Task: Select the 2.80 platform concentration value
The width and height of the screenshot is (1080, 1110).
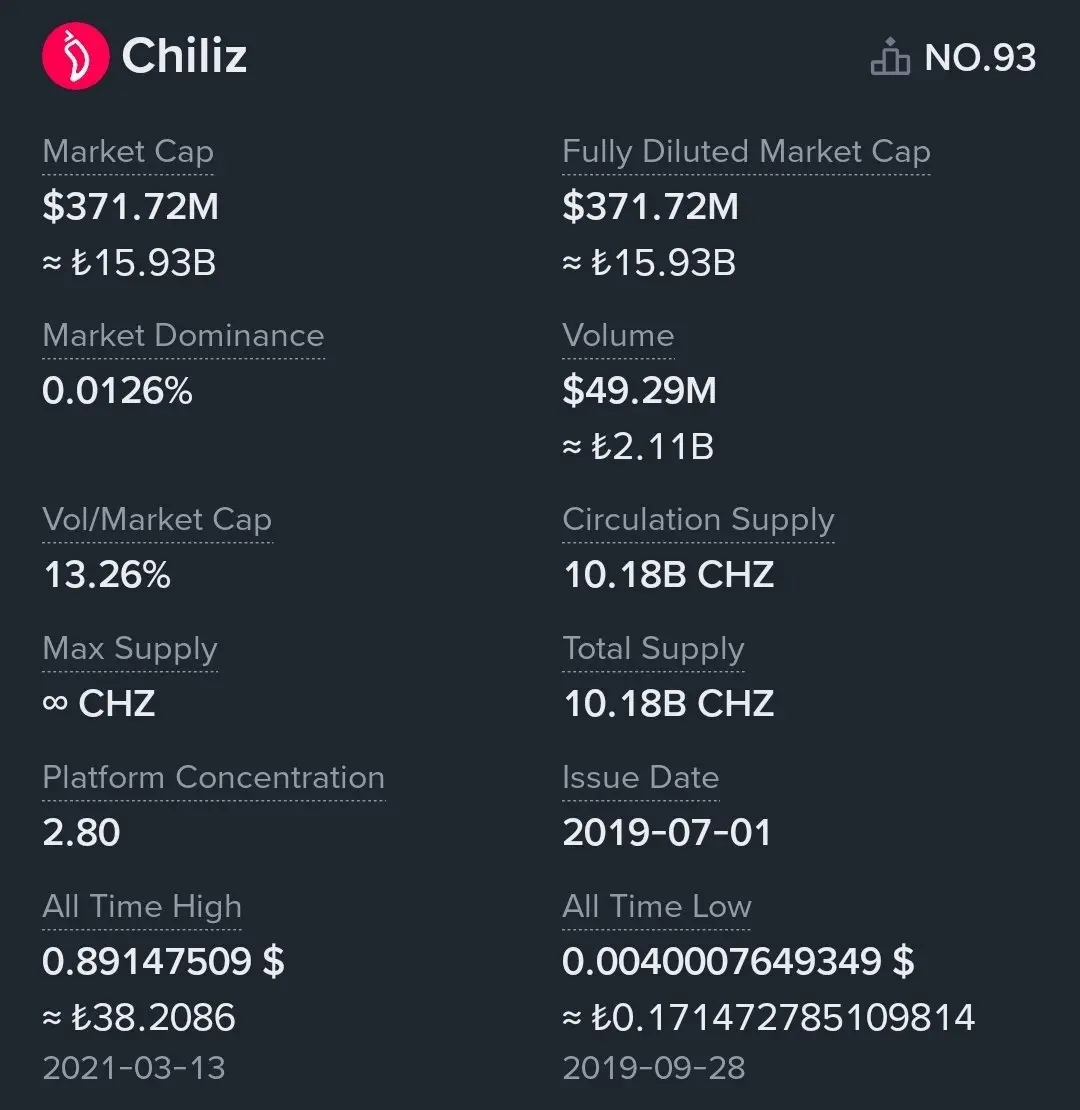Action: click(81, 833)
